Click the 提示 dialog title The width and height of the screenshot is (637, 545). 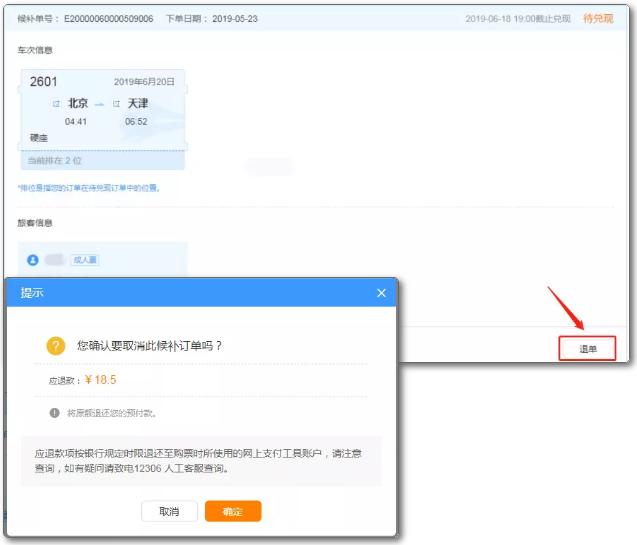32,292
